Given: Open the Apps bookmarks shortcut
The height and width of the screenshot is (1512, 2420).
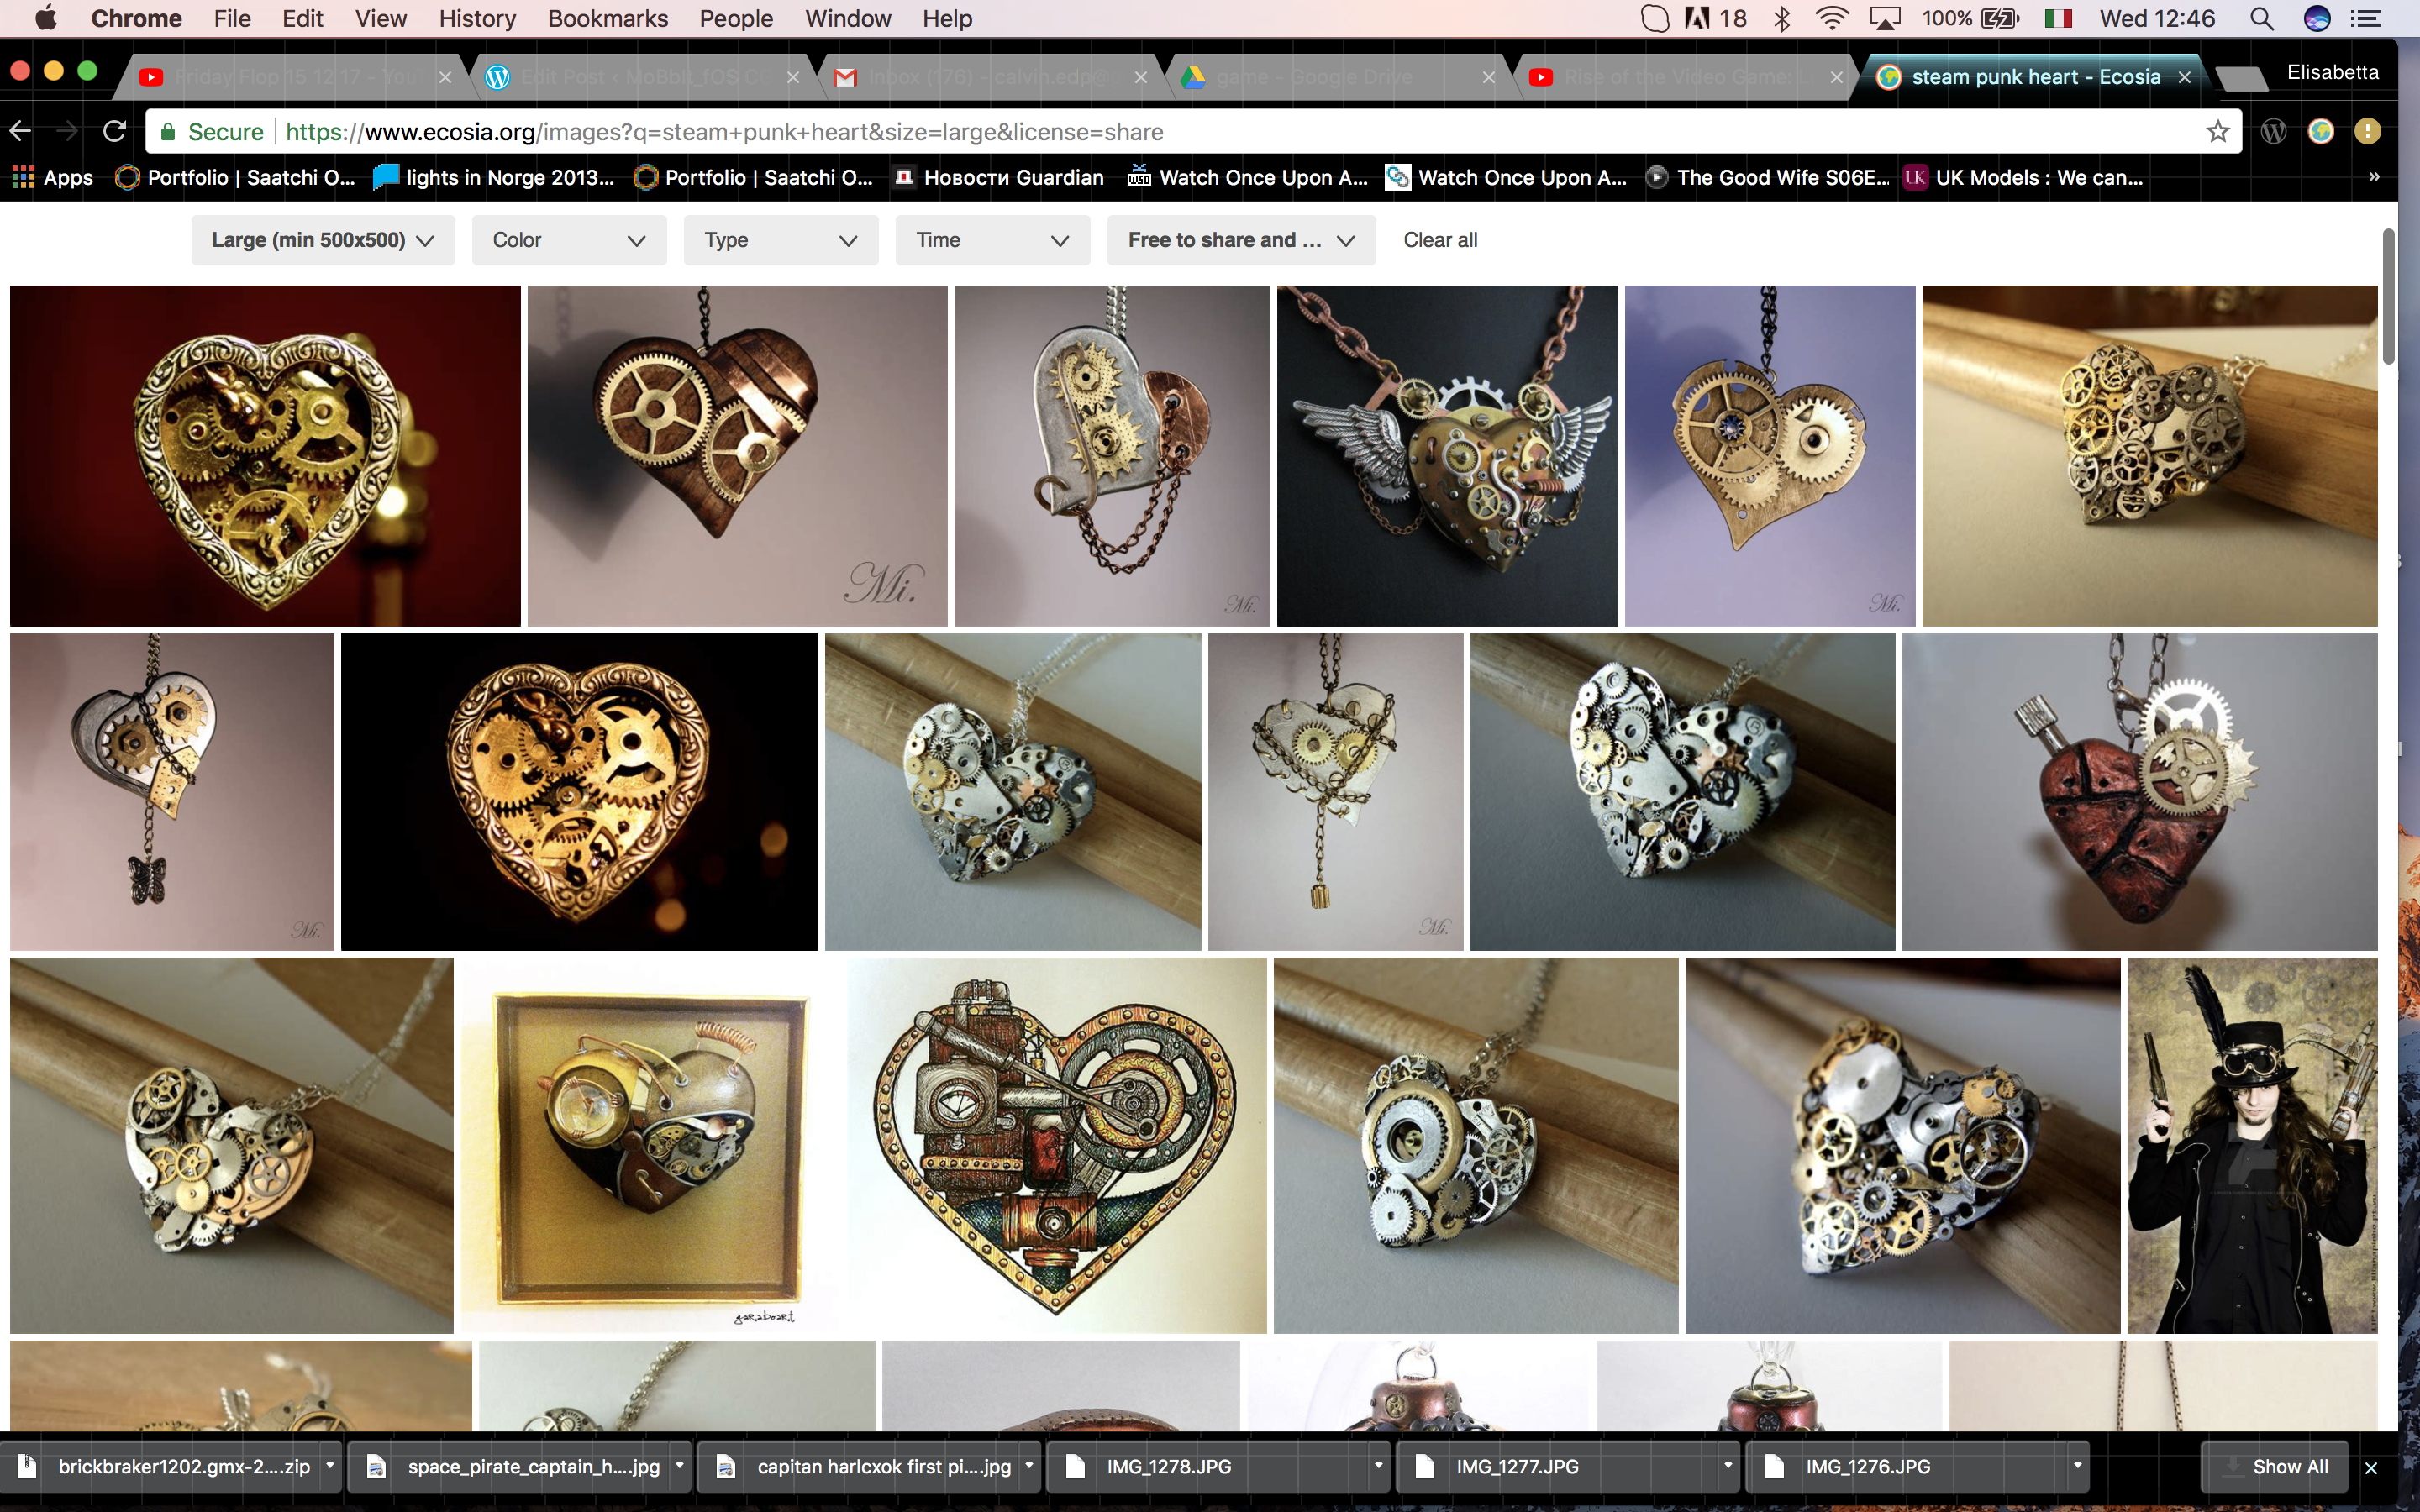Looking at the screenshot, I should 53,177.
